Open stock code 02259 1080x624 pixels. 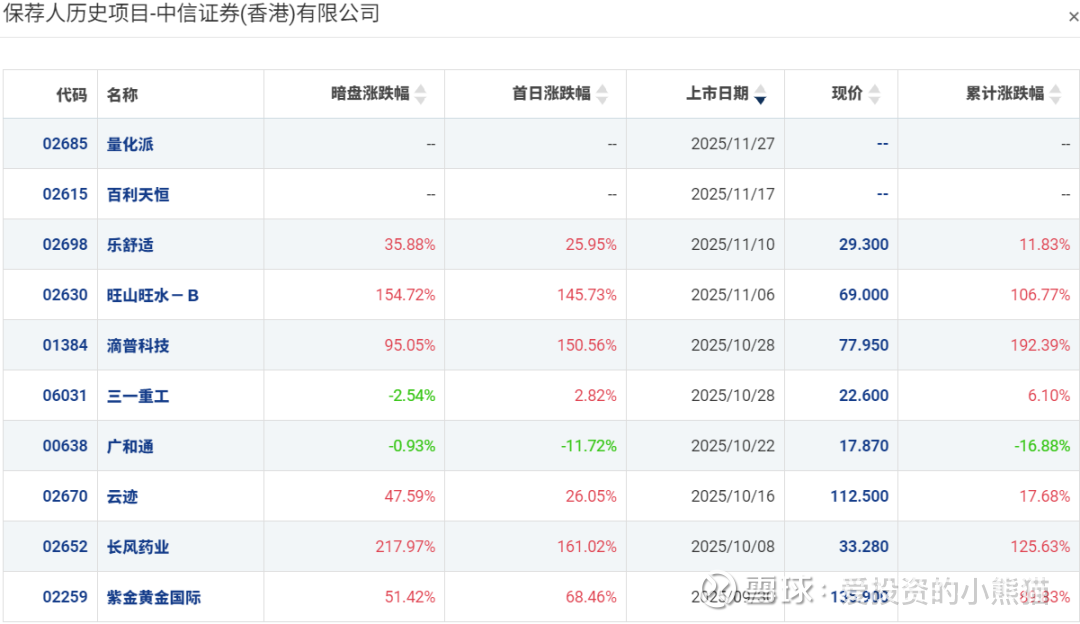[65, 596]
